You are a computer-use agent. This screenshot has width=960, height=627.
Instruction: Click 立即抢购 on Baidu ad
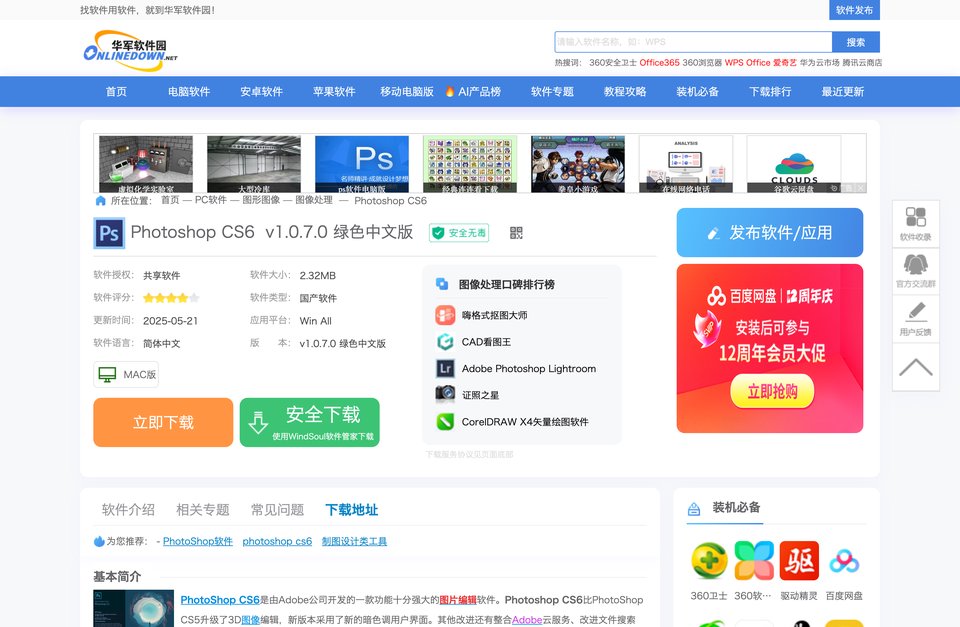click(x=772, y=391)
